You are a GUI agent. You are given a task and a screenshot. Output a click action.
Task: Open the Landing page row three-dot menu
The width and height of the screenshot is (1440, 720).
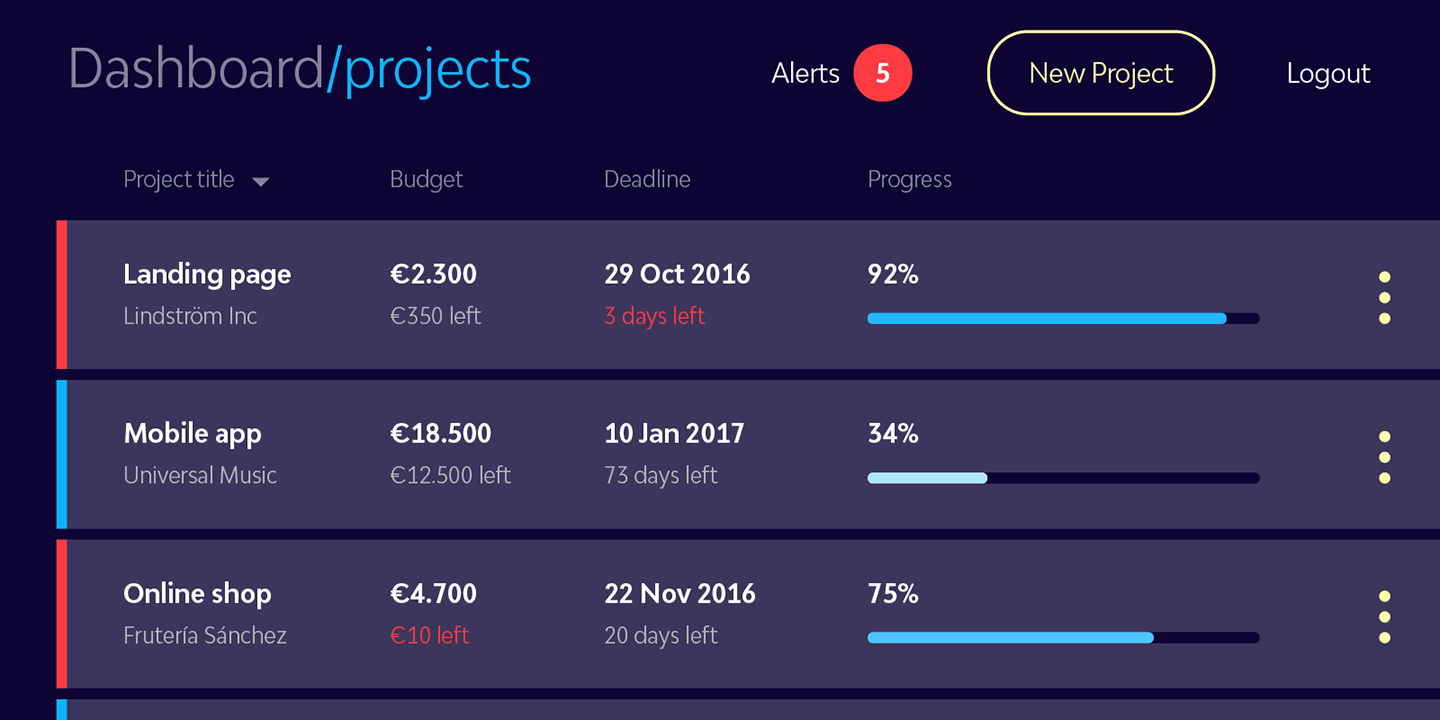tap(1384, 298)
